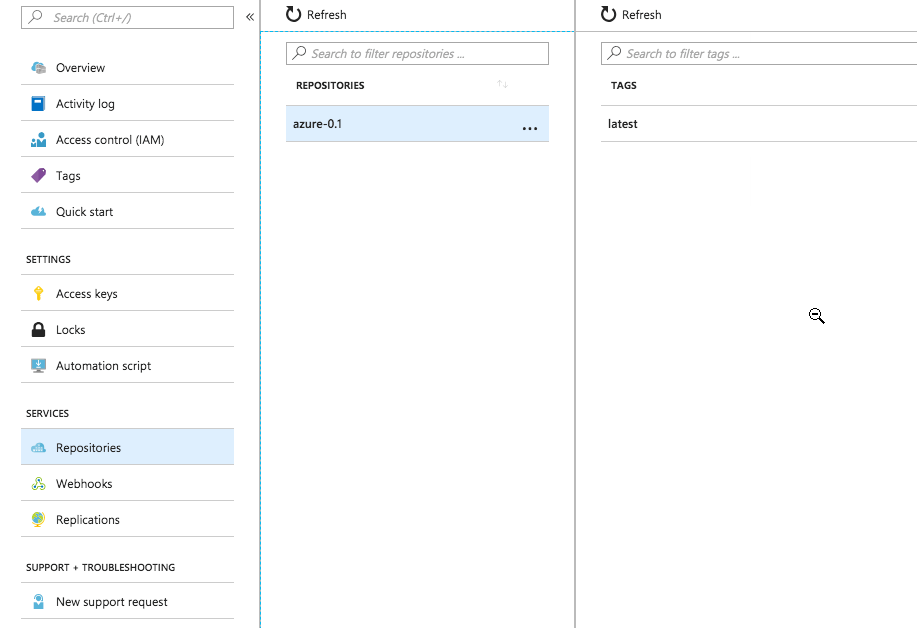Viewport: 917px width, 628px height.
Task: Click the Search to filter repositories field
Action: coord(417,54)
